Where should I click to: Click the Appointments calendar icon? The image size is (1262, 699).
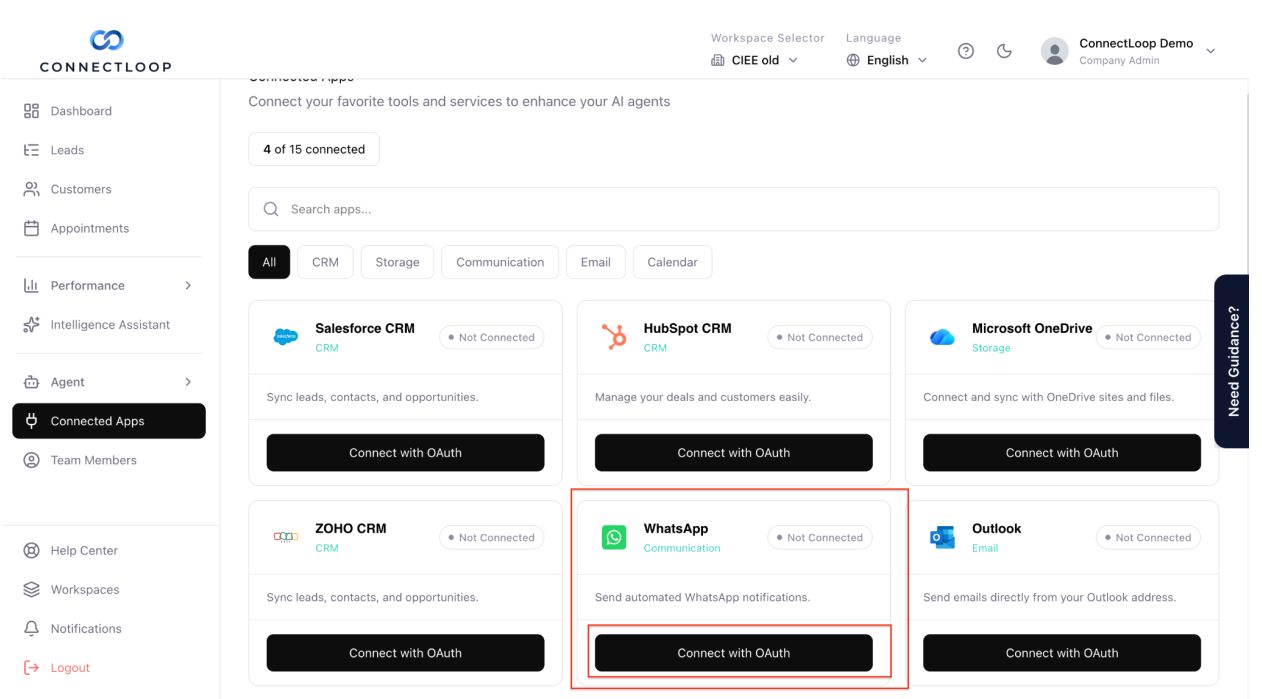tap(31, 228)
